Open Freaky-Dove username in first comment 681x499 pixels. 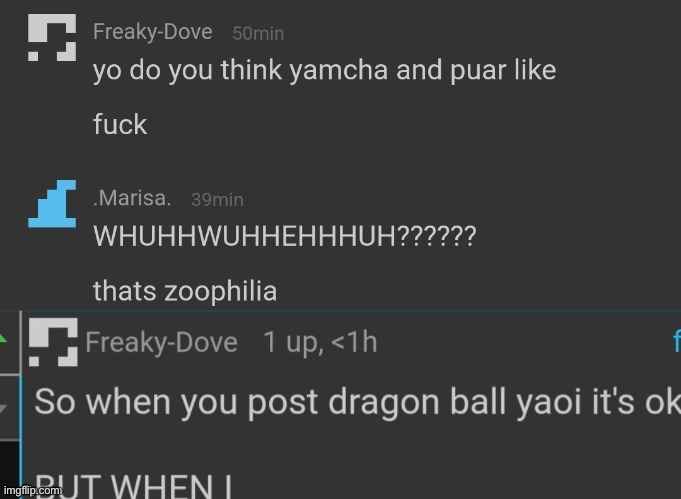pyautogui.click(x=153, y=32)
